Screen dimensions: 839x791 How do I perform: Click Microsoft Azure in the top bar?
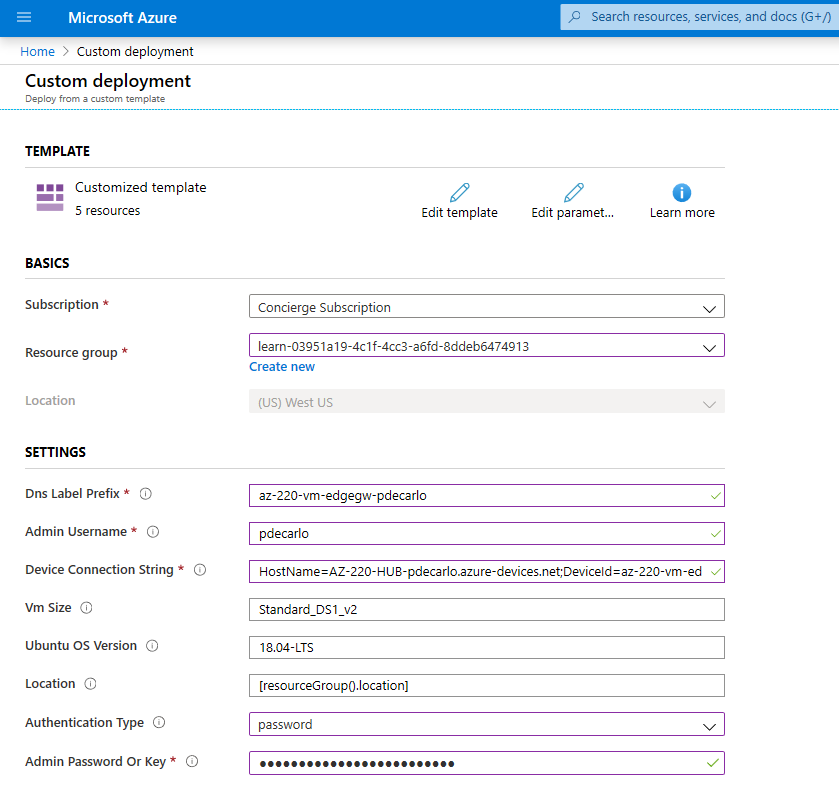122,17
